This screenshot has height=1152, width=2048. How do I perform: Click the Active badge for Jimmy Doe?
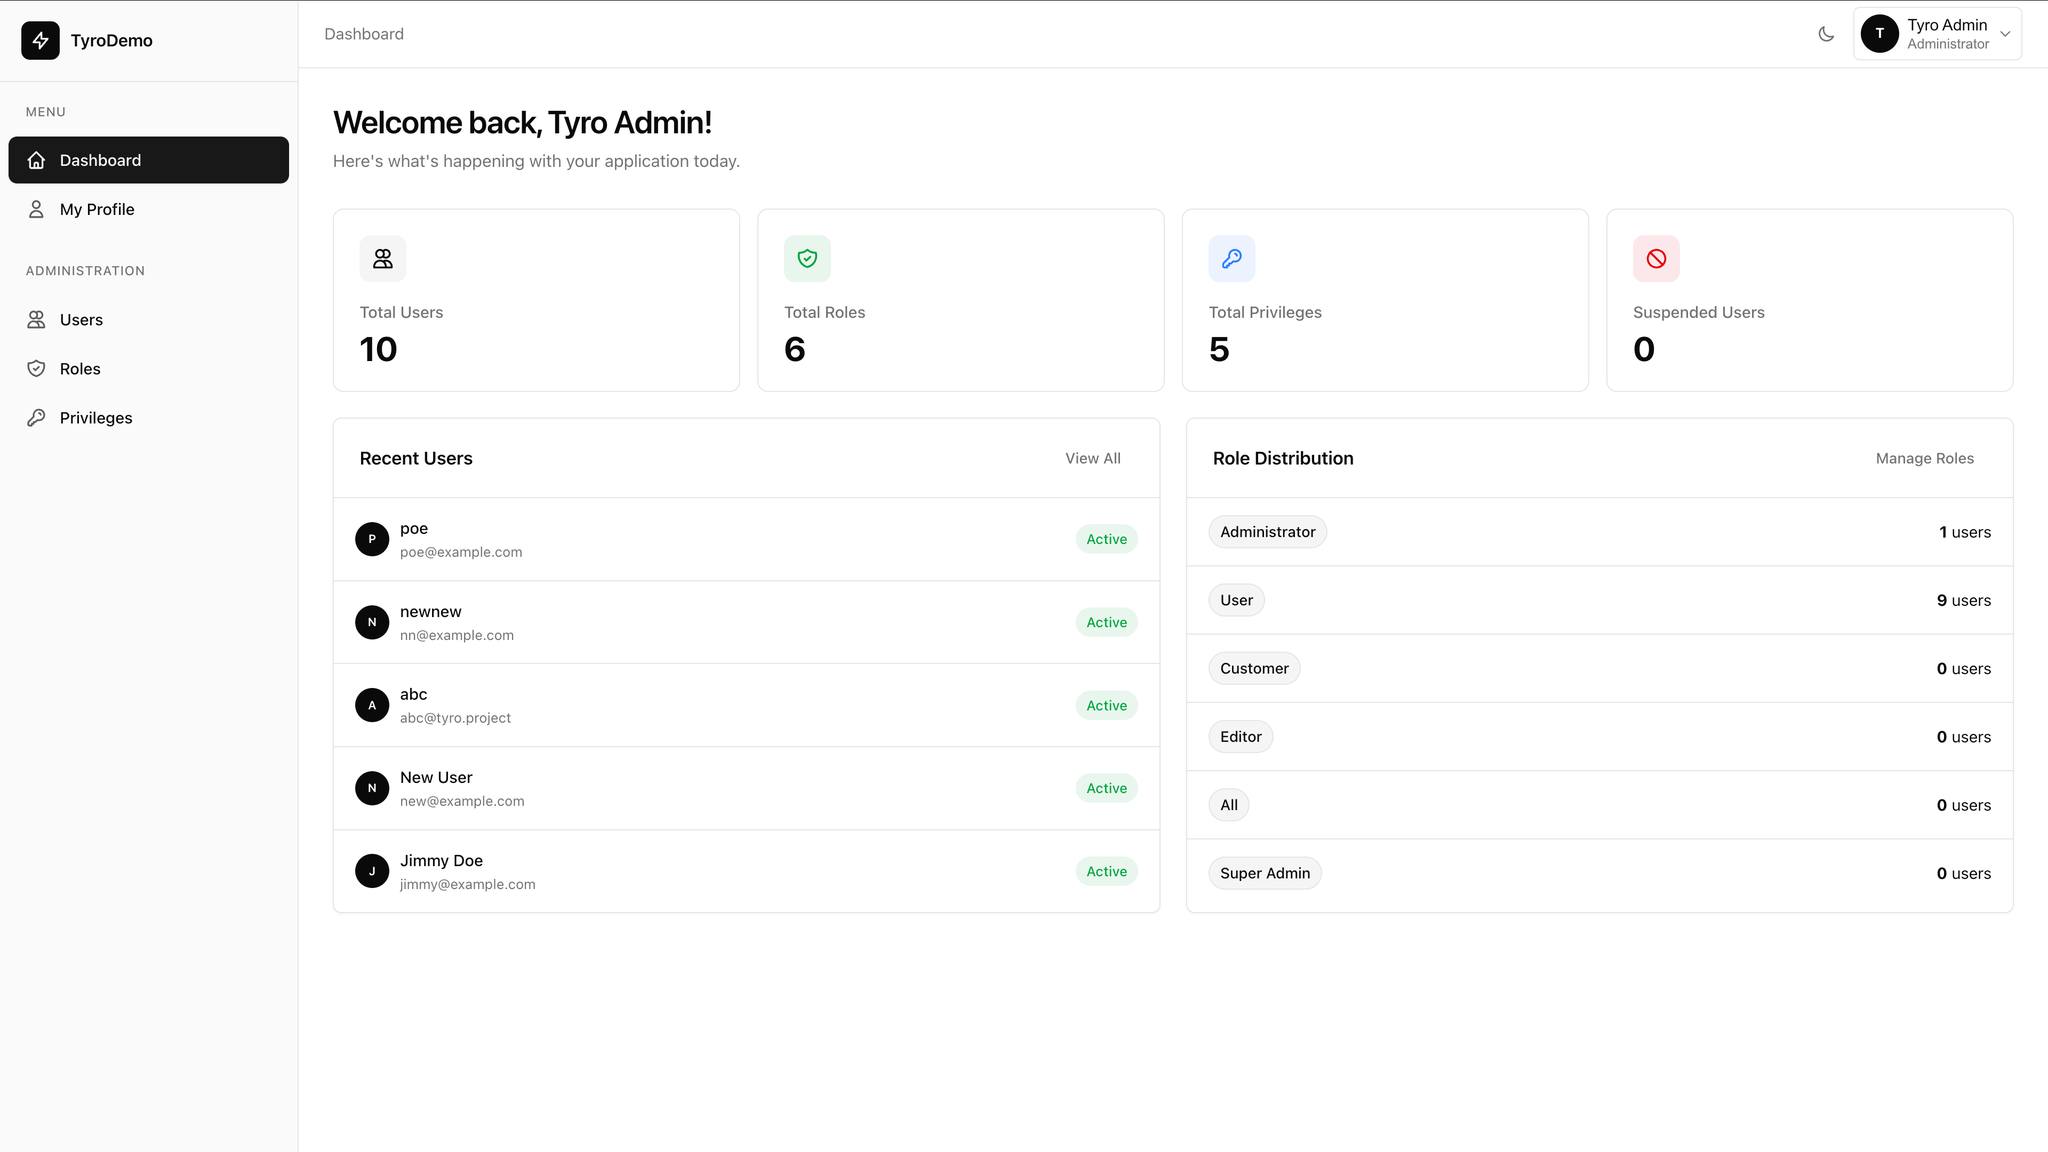tap(1107, 871)
